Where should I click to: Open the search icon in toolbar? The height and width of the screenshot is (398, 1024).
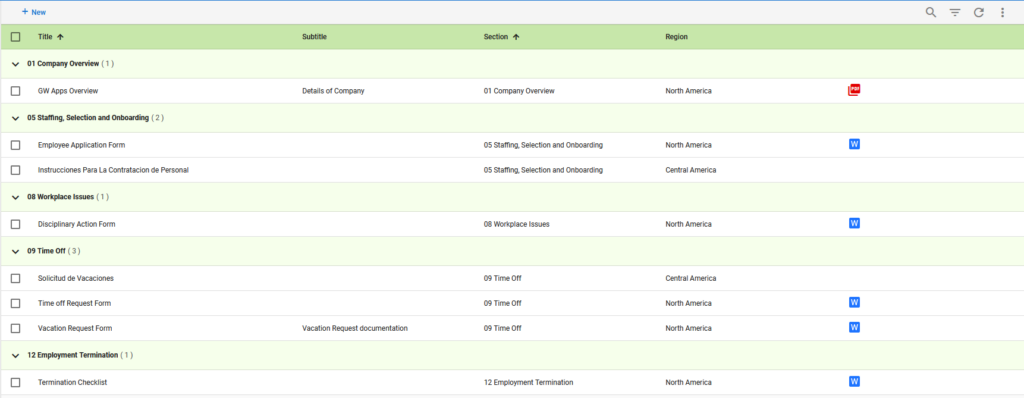pyautogui.click(x=931, y=12)
